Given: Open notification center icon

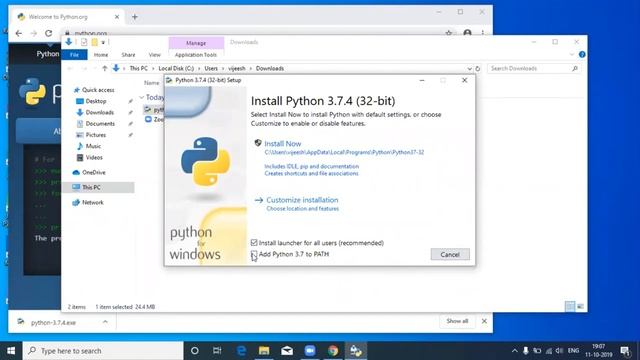Looking at the screenshot, I should [625, 351].
